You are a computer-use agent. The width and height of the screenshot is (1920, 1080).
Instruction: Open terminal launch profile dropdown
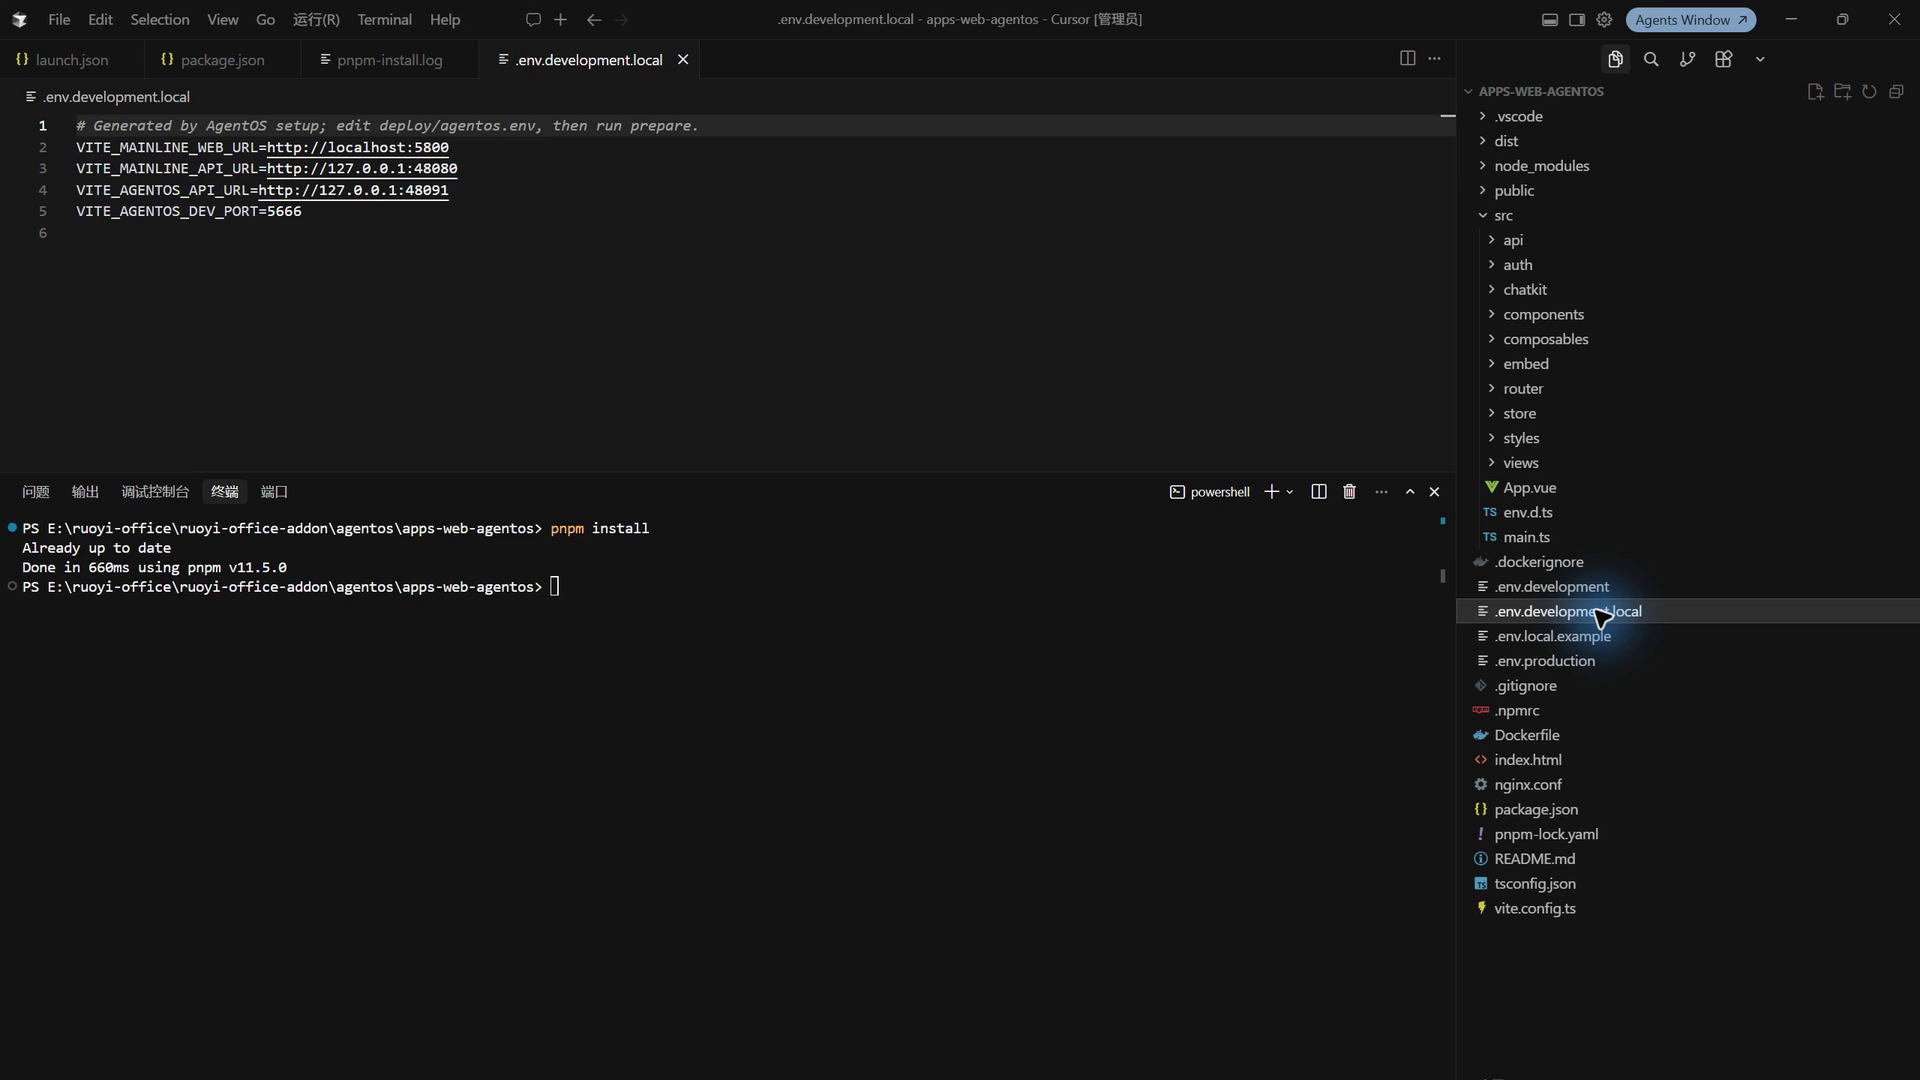1290,492
